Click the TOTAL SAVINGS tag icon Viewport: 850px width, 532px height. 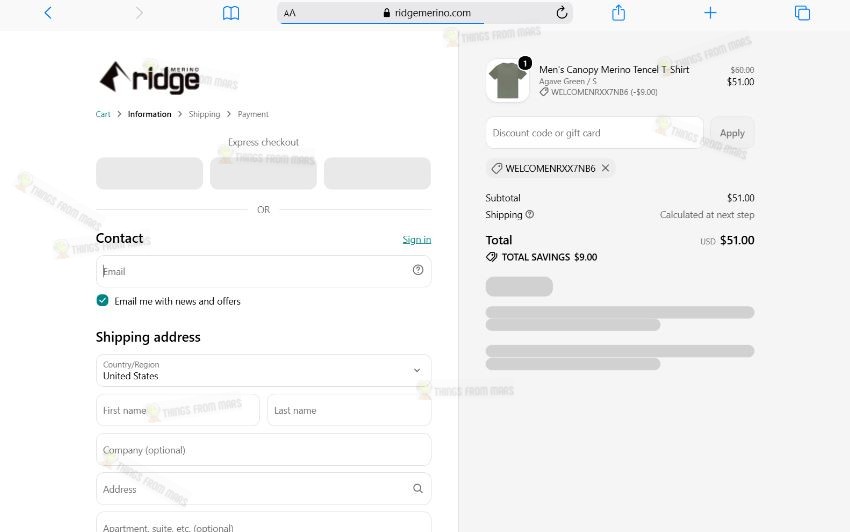click(491, 257)
